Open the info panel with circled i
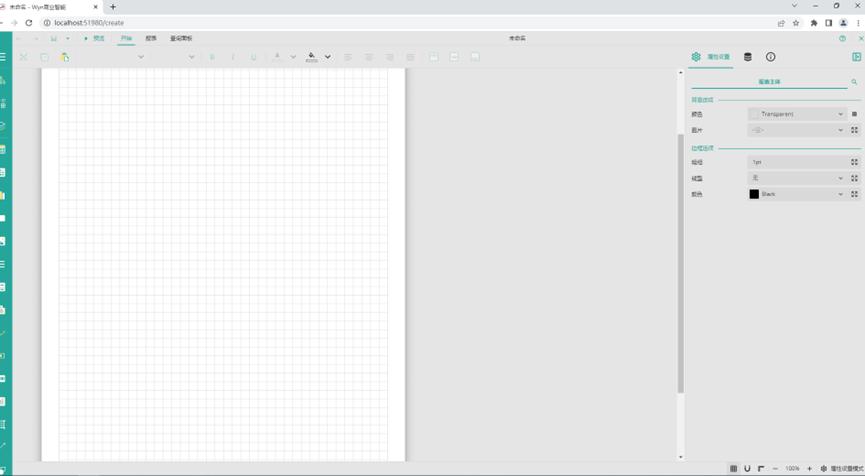Image resolution: width=865 pixels, height=476 pixels. point(771,57)
